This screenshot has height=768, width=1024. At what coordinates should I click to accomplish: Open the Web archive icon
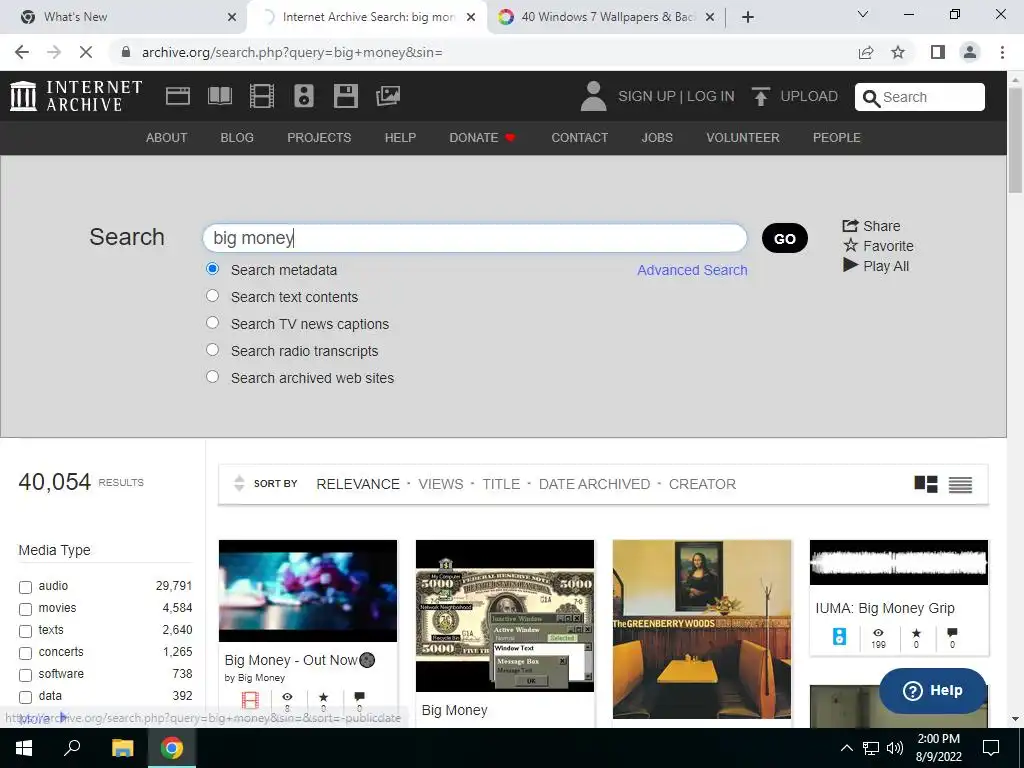tap(178, 96)
